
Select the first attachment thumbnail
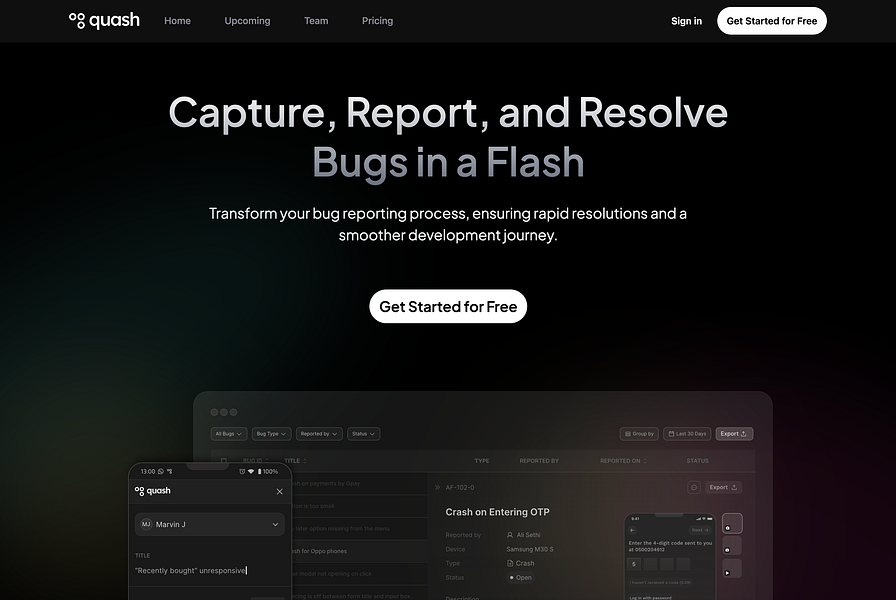coord(732,523)
